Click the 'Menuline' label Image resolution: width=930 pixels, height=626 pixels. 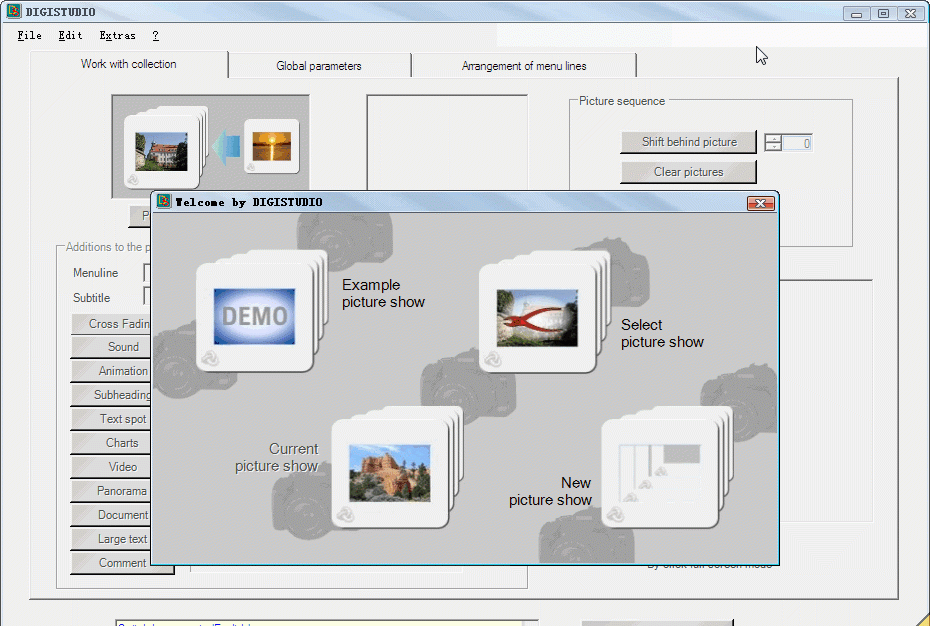tap(95, 273)
